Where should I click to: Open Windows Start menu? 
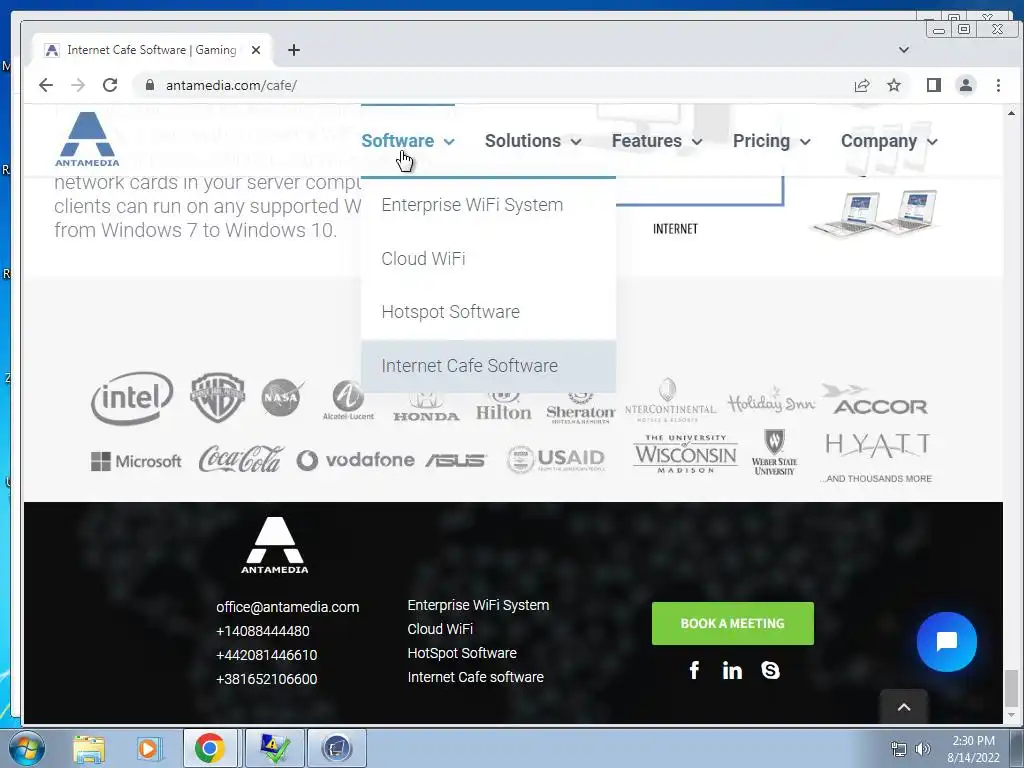27,748
